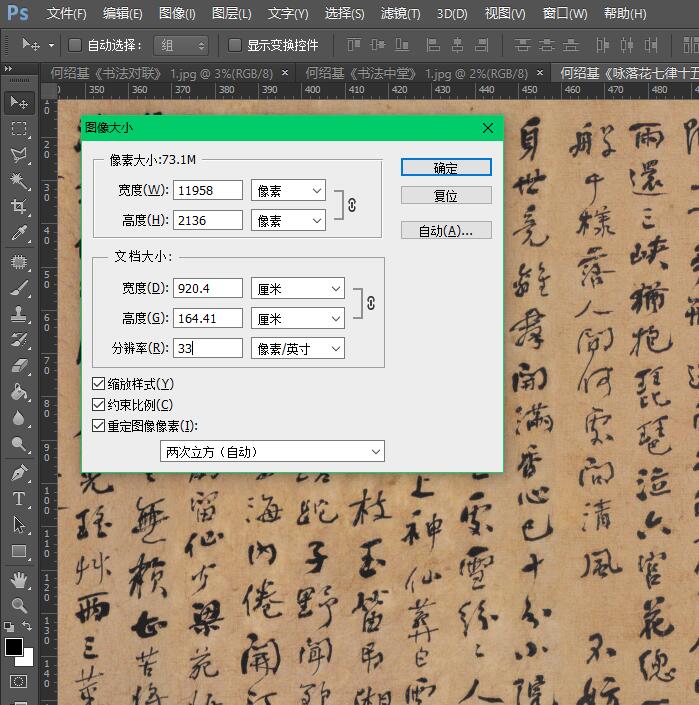Click the resolution field showing 33
The height and width of the screenshot is (705, 699).
coord(208,348)
